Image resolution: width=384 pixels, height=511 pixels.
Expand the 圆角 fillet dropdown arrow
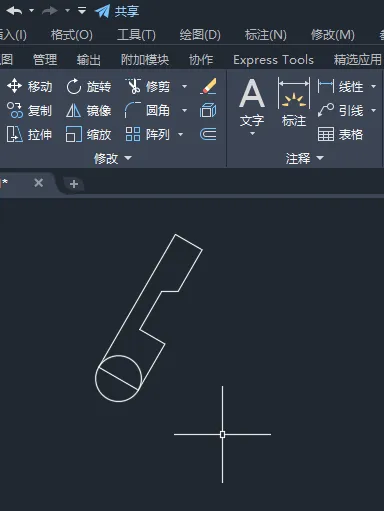pos(184,111)
